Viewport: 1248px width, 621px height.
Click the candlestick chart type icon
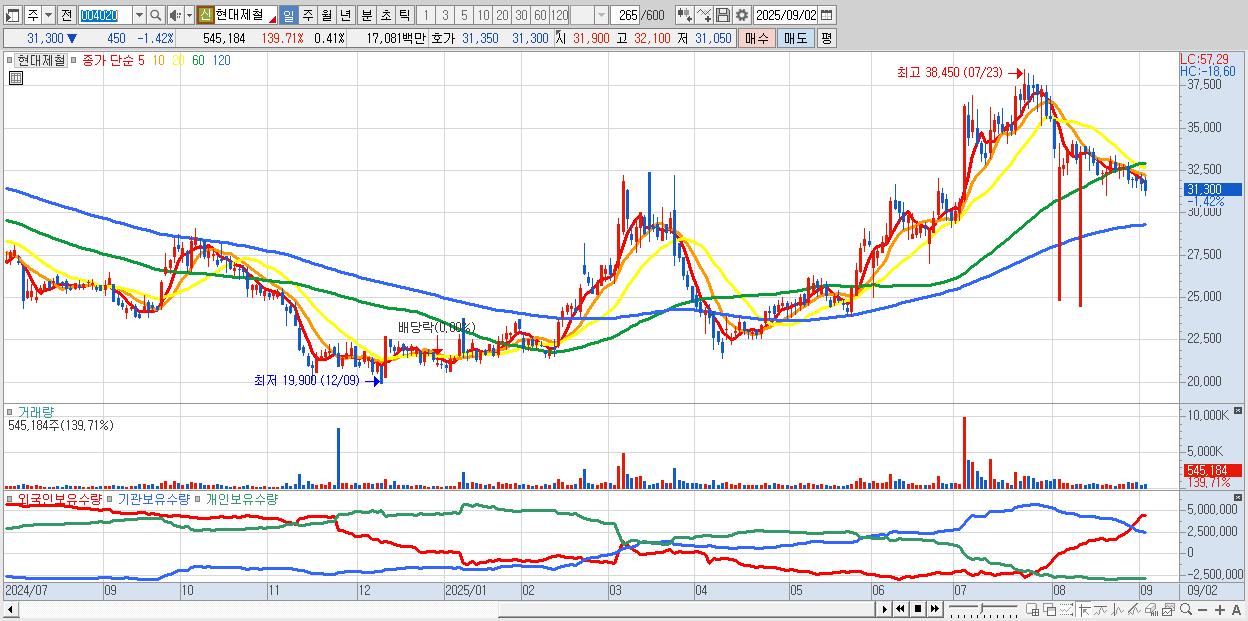pyautogui.click(x=1118, y=610)
